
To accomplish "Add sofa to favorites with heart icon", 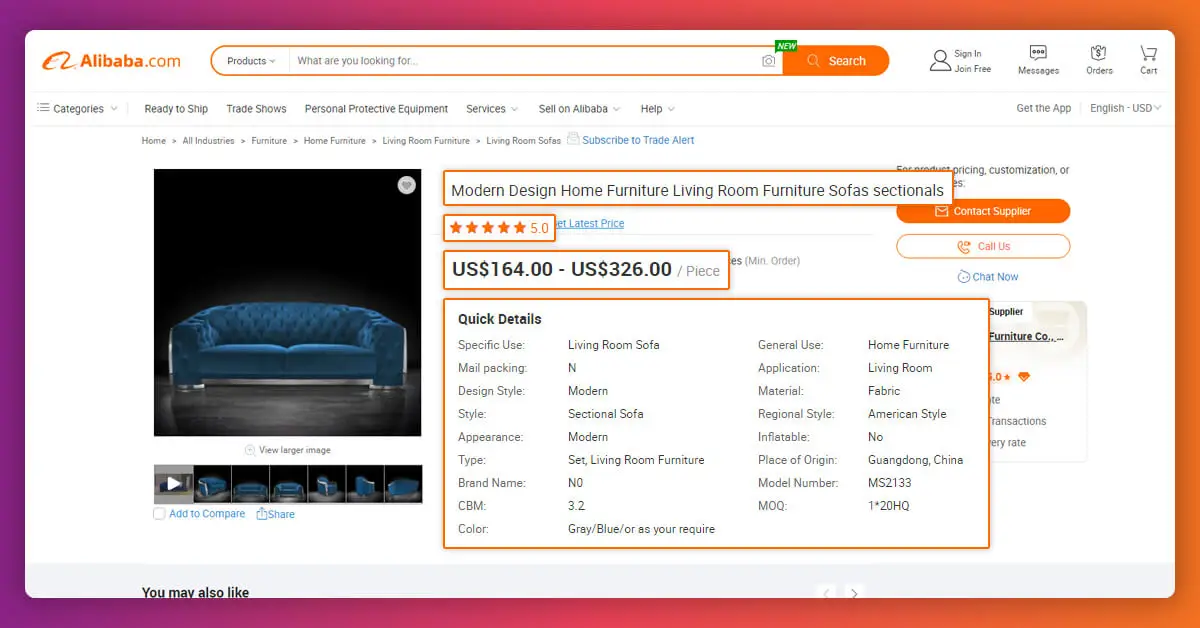I will click(x=406, y=185).
